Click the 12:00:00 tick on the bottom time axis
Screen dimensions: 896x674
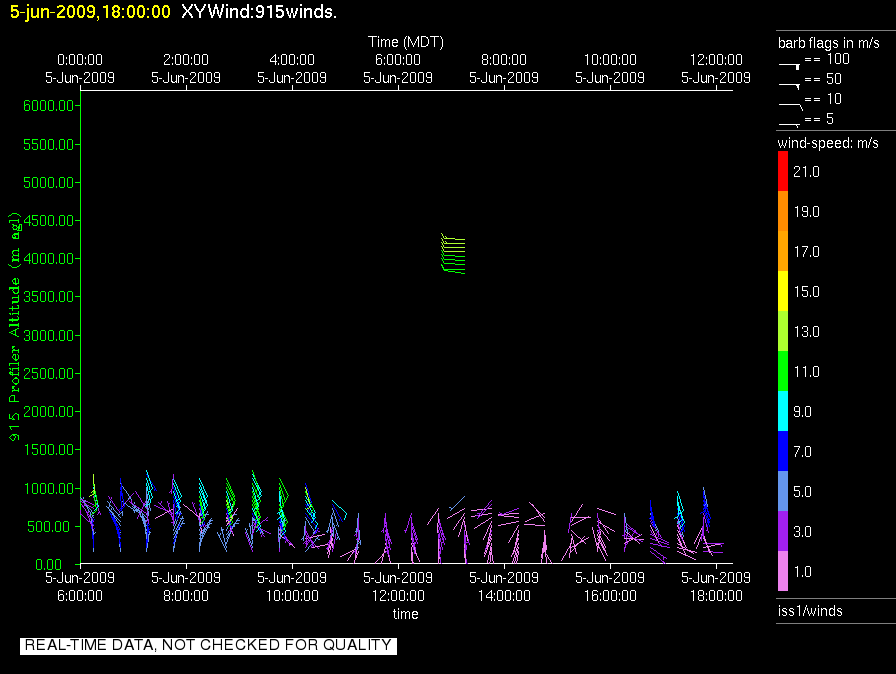click(398, 595)
